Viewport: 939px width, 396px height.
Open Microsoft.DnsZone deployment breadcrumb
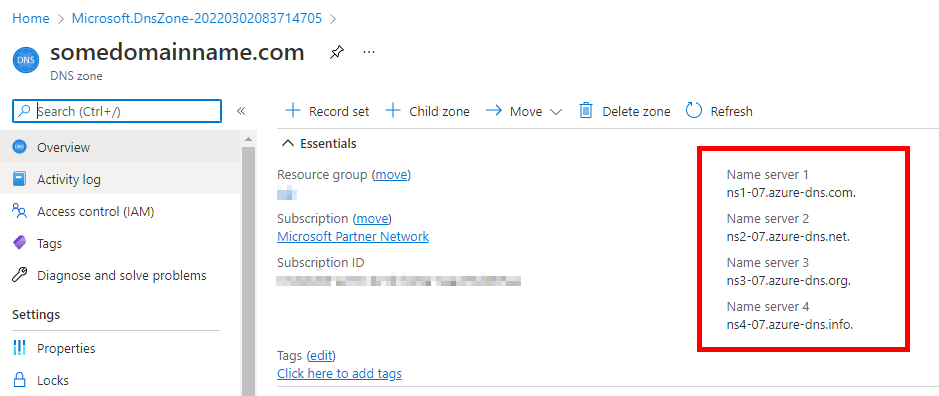pos(197,19)
